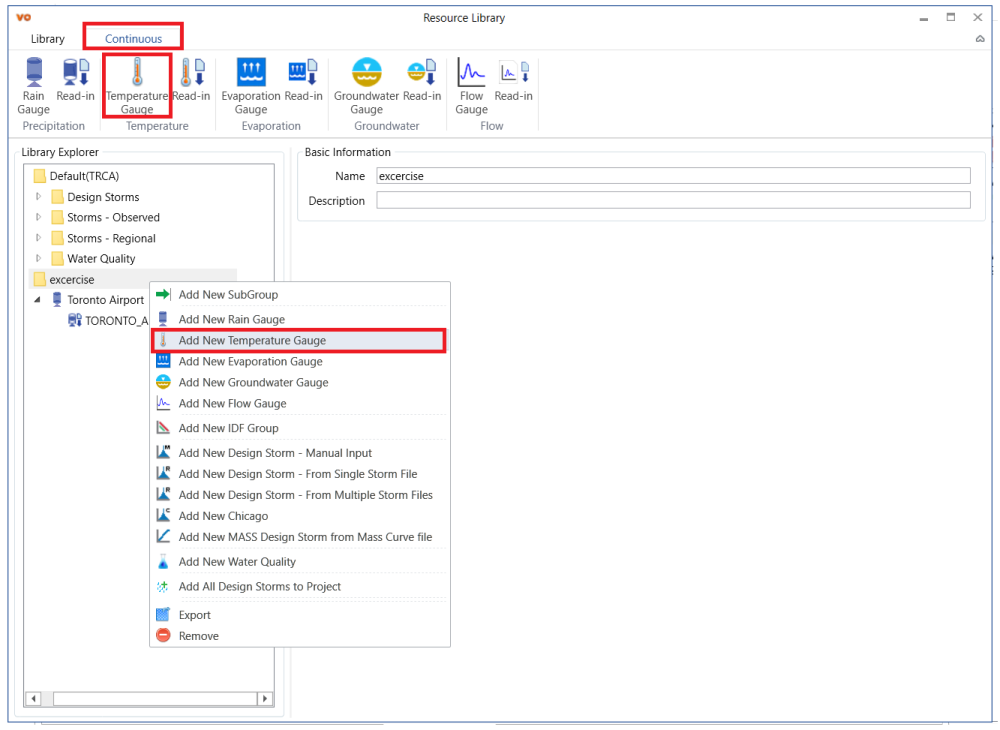This screenshot has width=1000, height=730.
Task: Select the Storms - Regional tree item
Action: [x=112, y=238]
